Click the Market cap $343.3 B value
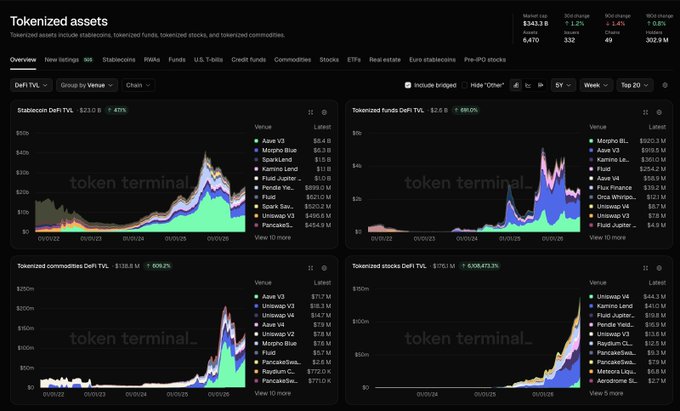This screenshot has height=411, width=680. tap(535, 23)
